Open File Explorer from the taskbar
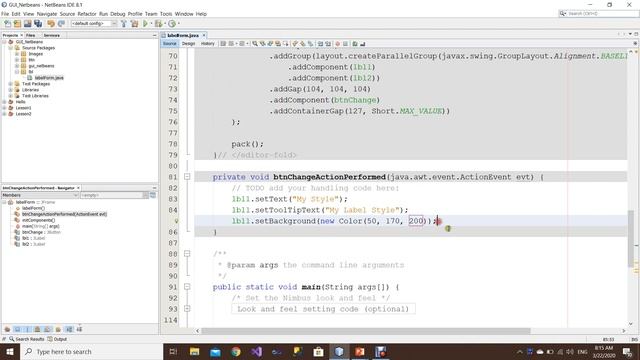This screenshot has width=640, height=360. coord(194,351)
